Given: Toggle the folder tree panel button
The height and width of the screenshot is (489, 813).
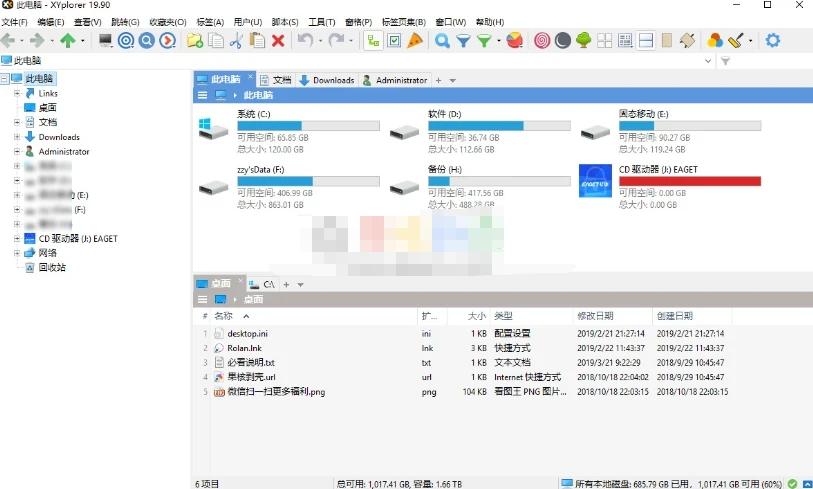Looking at the screenshot, I should click(x=373, y=40).
